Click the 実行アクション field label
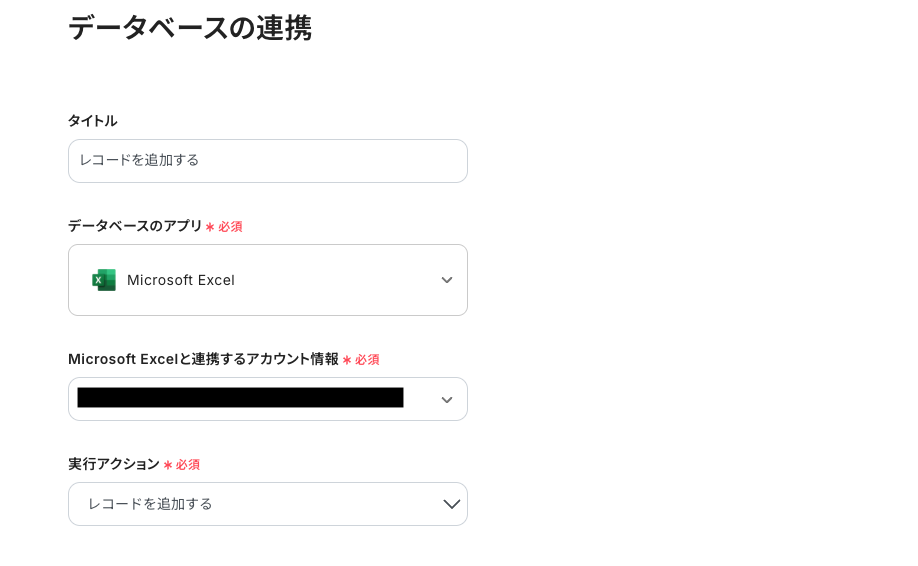This screenshot has width=918, height=566. coord(113,464)
